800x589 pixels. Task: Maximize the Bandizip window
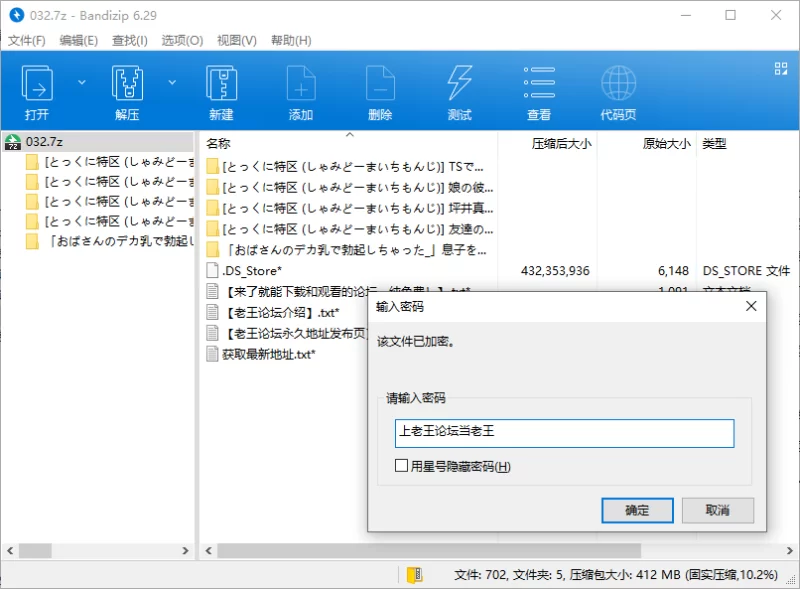click(x=731, y=15)
